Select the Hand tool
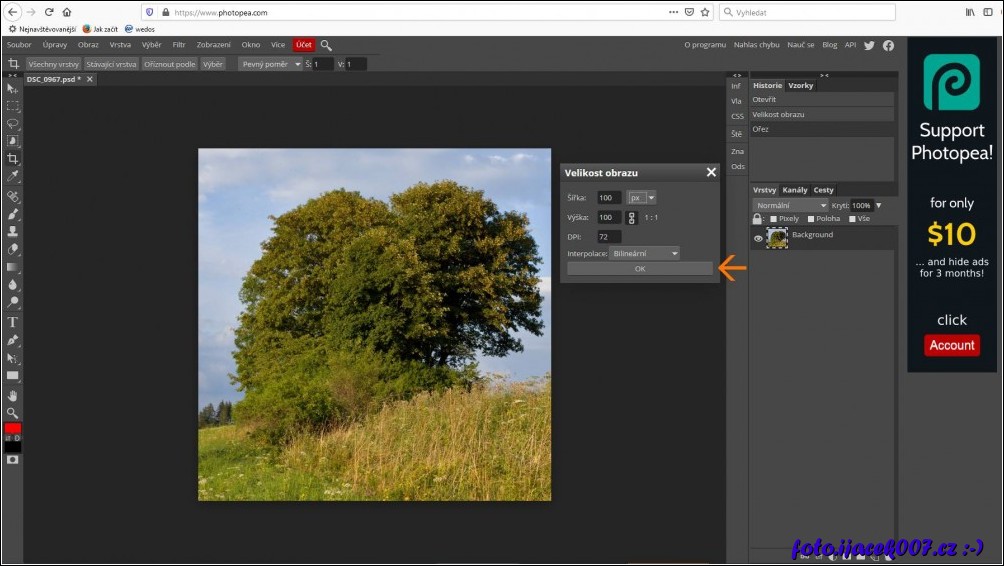 click(13, 395)
